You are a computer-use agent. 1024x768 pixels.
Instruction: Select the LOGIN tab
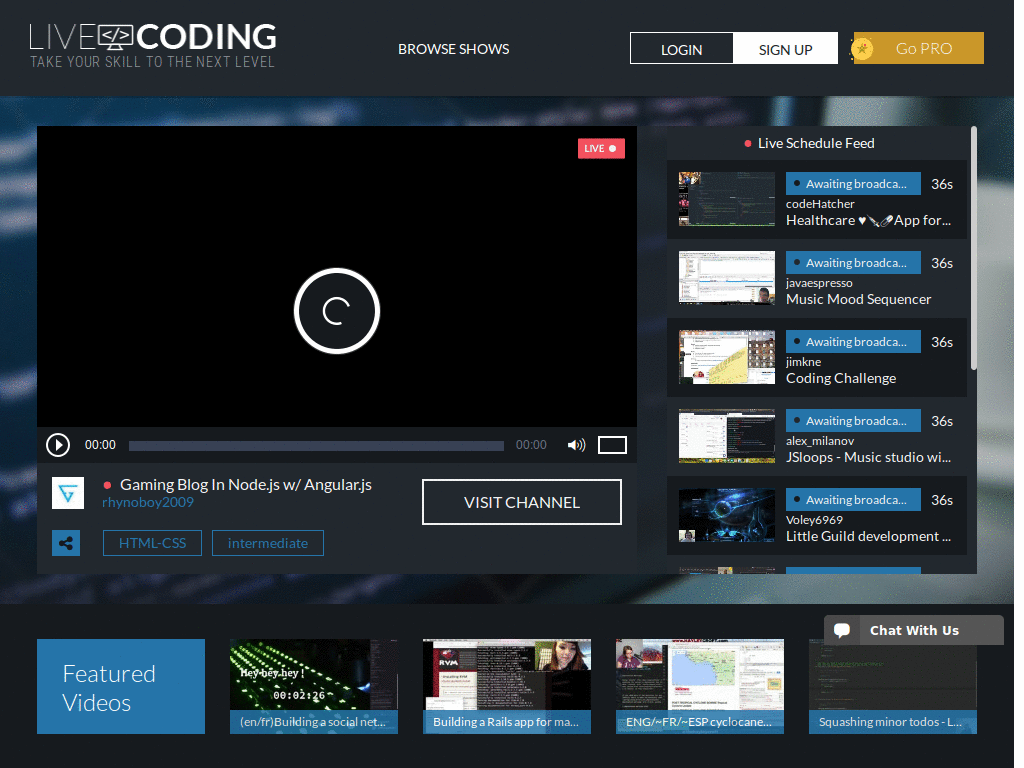(x=681, y=47)
